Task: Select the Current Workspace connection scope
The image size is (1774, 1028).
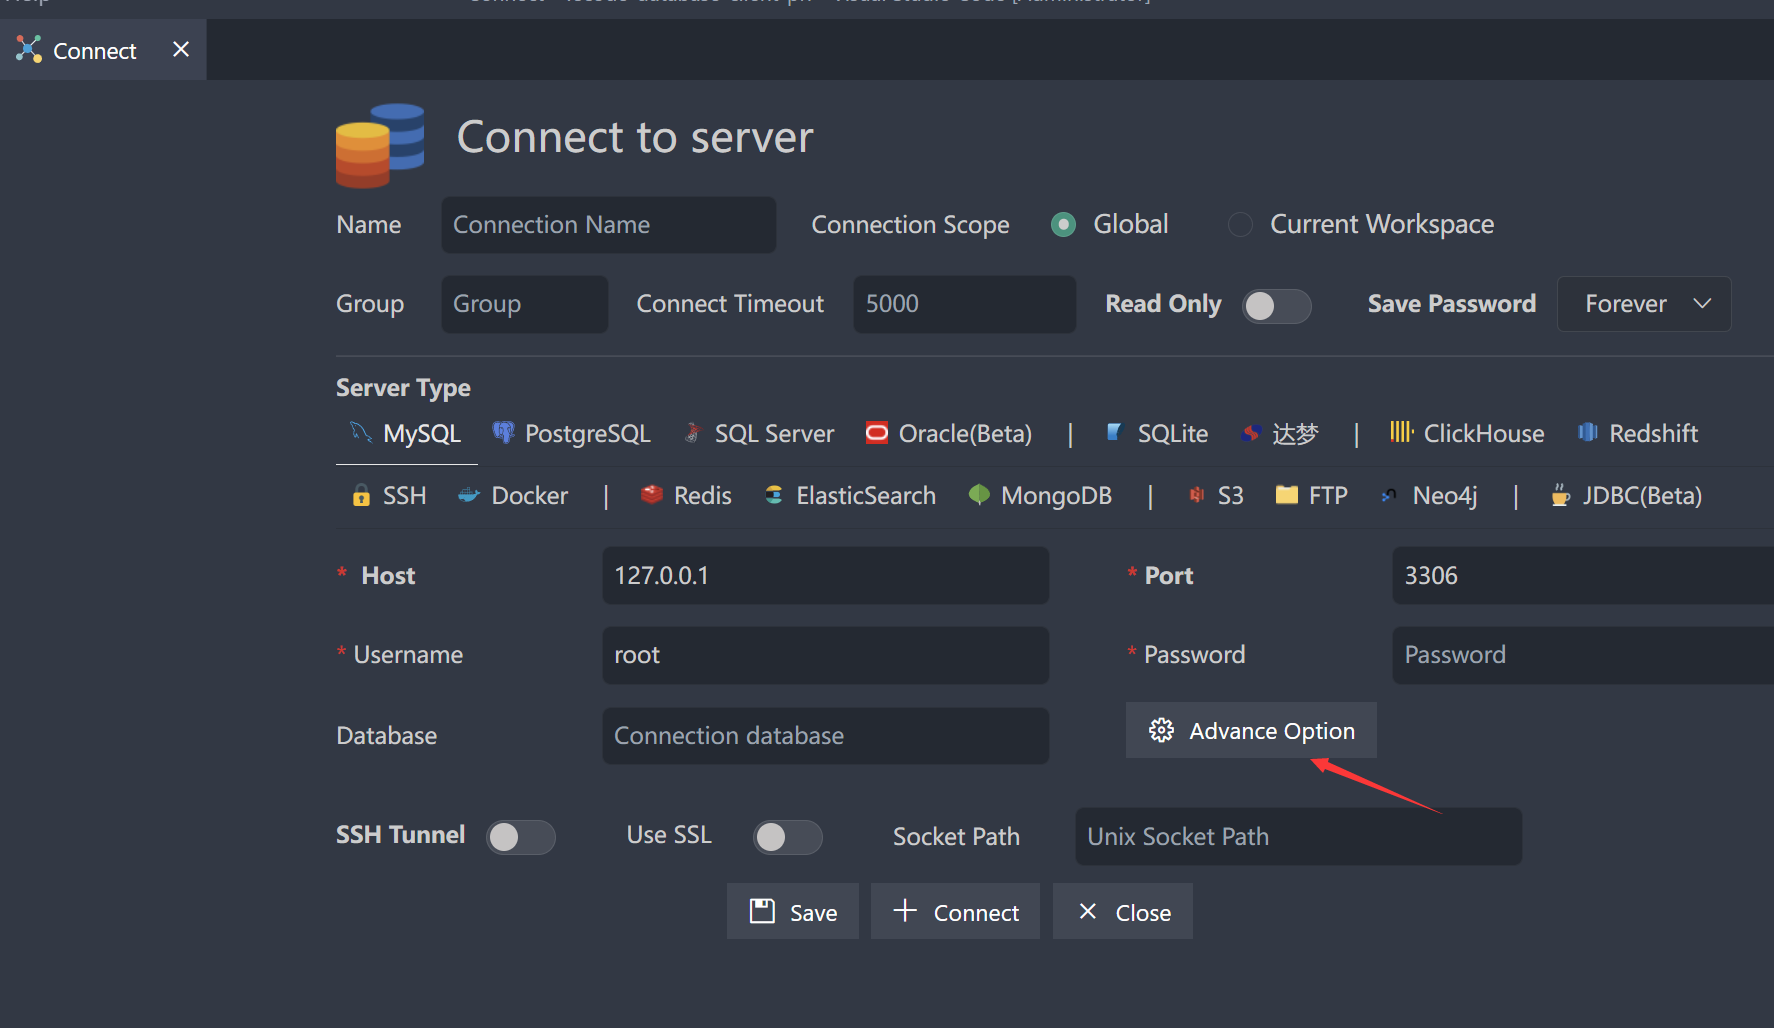Action: click(1240, 224)
